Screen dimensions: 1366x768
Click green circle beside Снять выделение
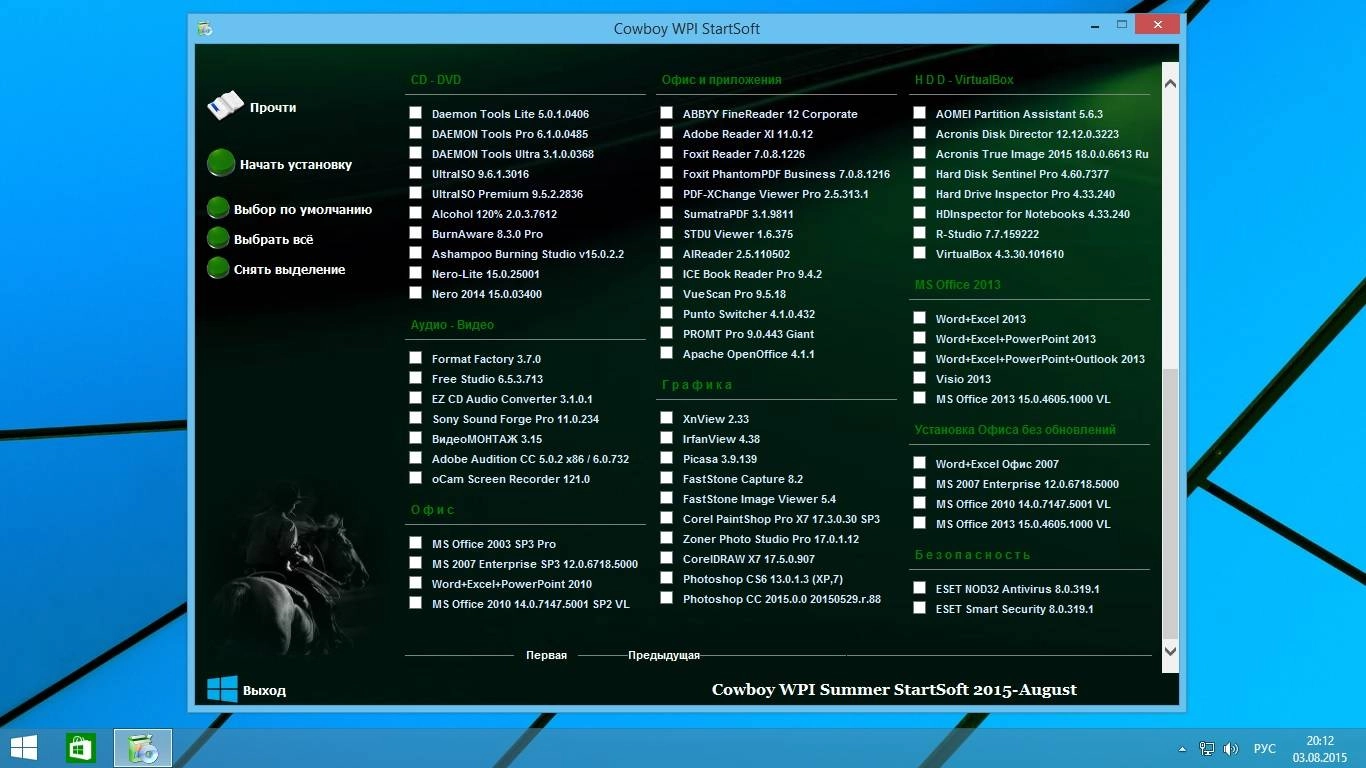pos(218,268)
